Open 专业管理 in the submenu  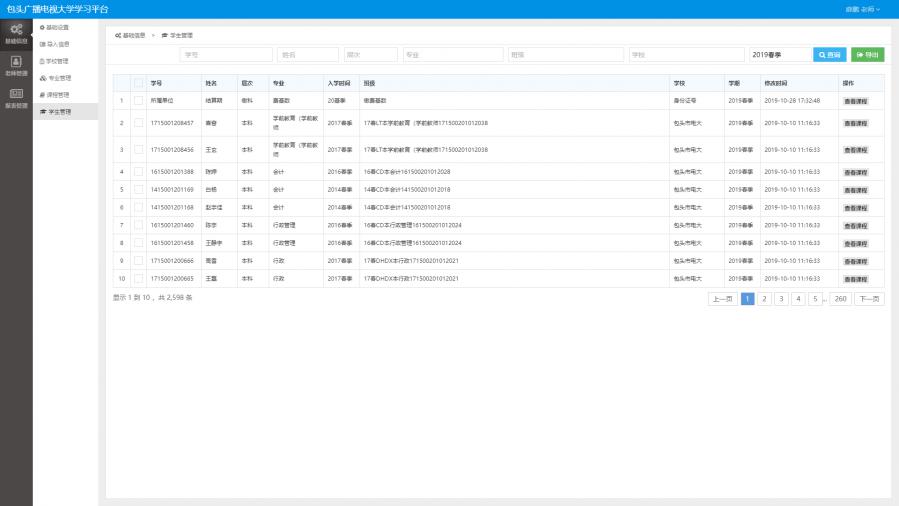click(56, 77)
